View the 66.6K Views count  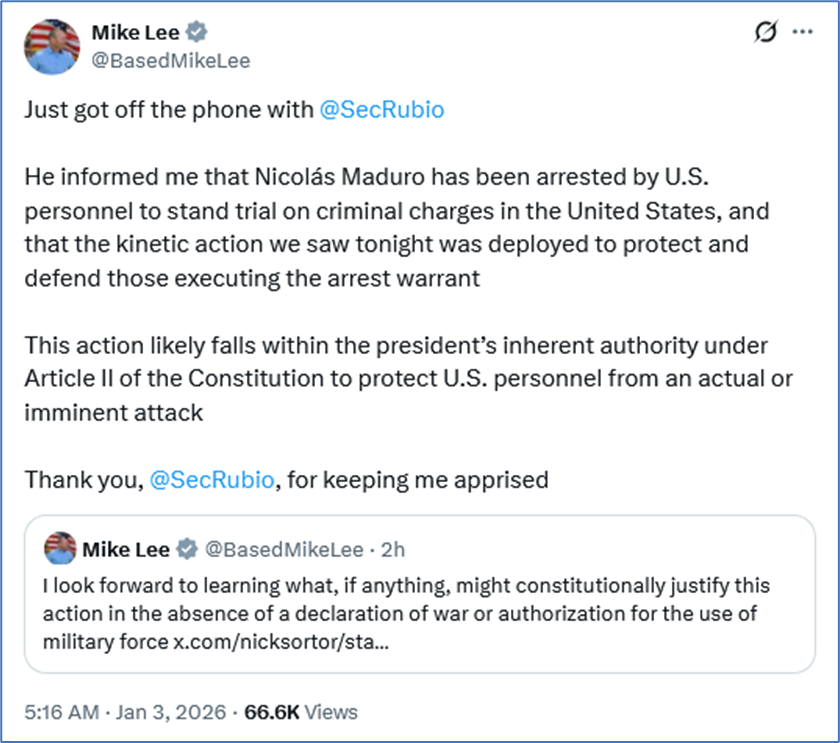[302, 712]
